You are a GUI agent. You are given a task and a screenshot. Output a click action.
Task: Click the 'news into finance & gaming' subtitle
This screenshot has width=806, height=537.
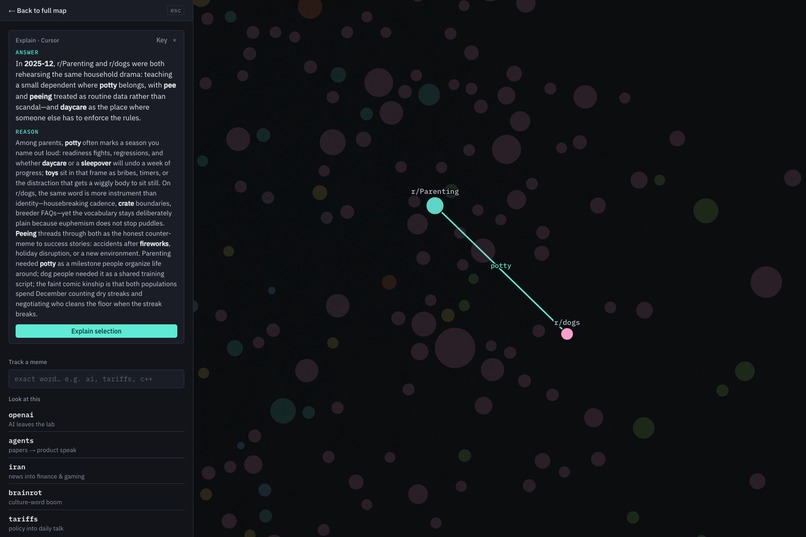[46, 476]
